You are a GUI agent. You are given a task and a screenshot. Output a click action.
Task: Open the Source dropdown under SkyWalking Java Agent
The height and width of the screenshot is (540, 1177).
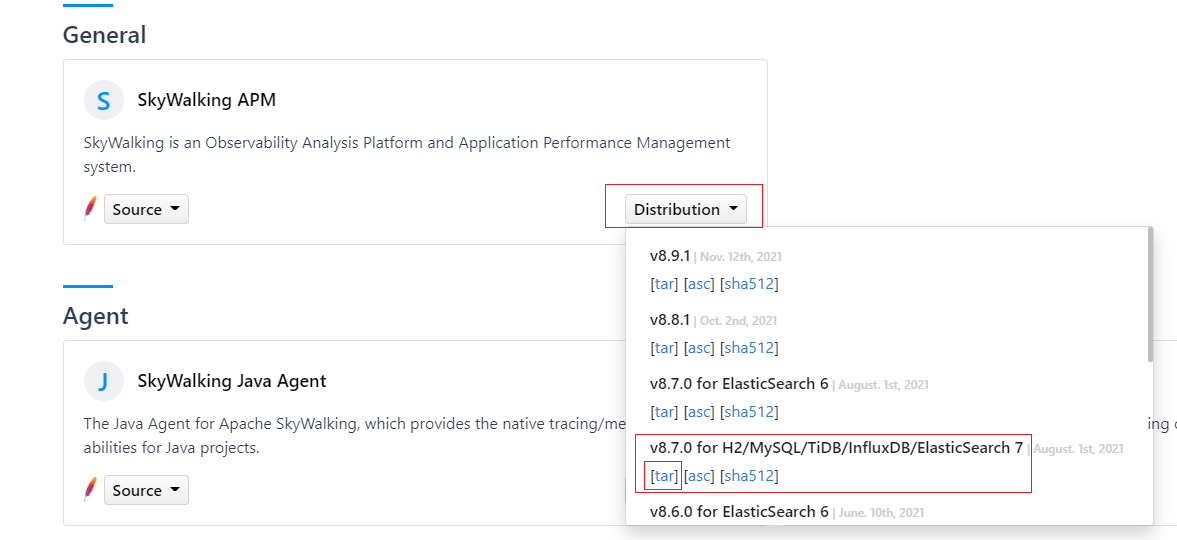click(x=146, y=490)
